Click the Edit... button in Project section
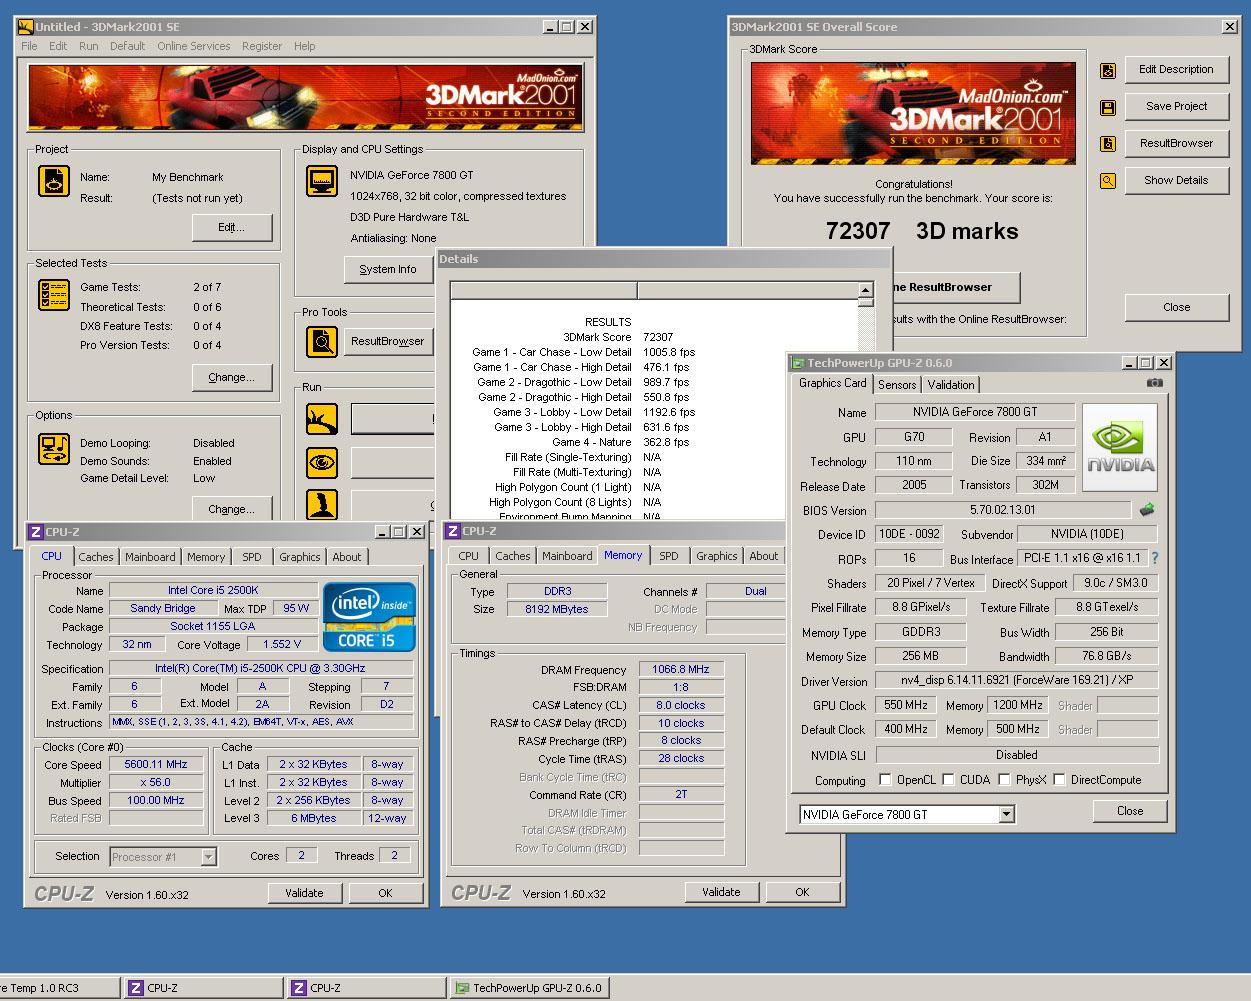 (232, 228)
